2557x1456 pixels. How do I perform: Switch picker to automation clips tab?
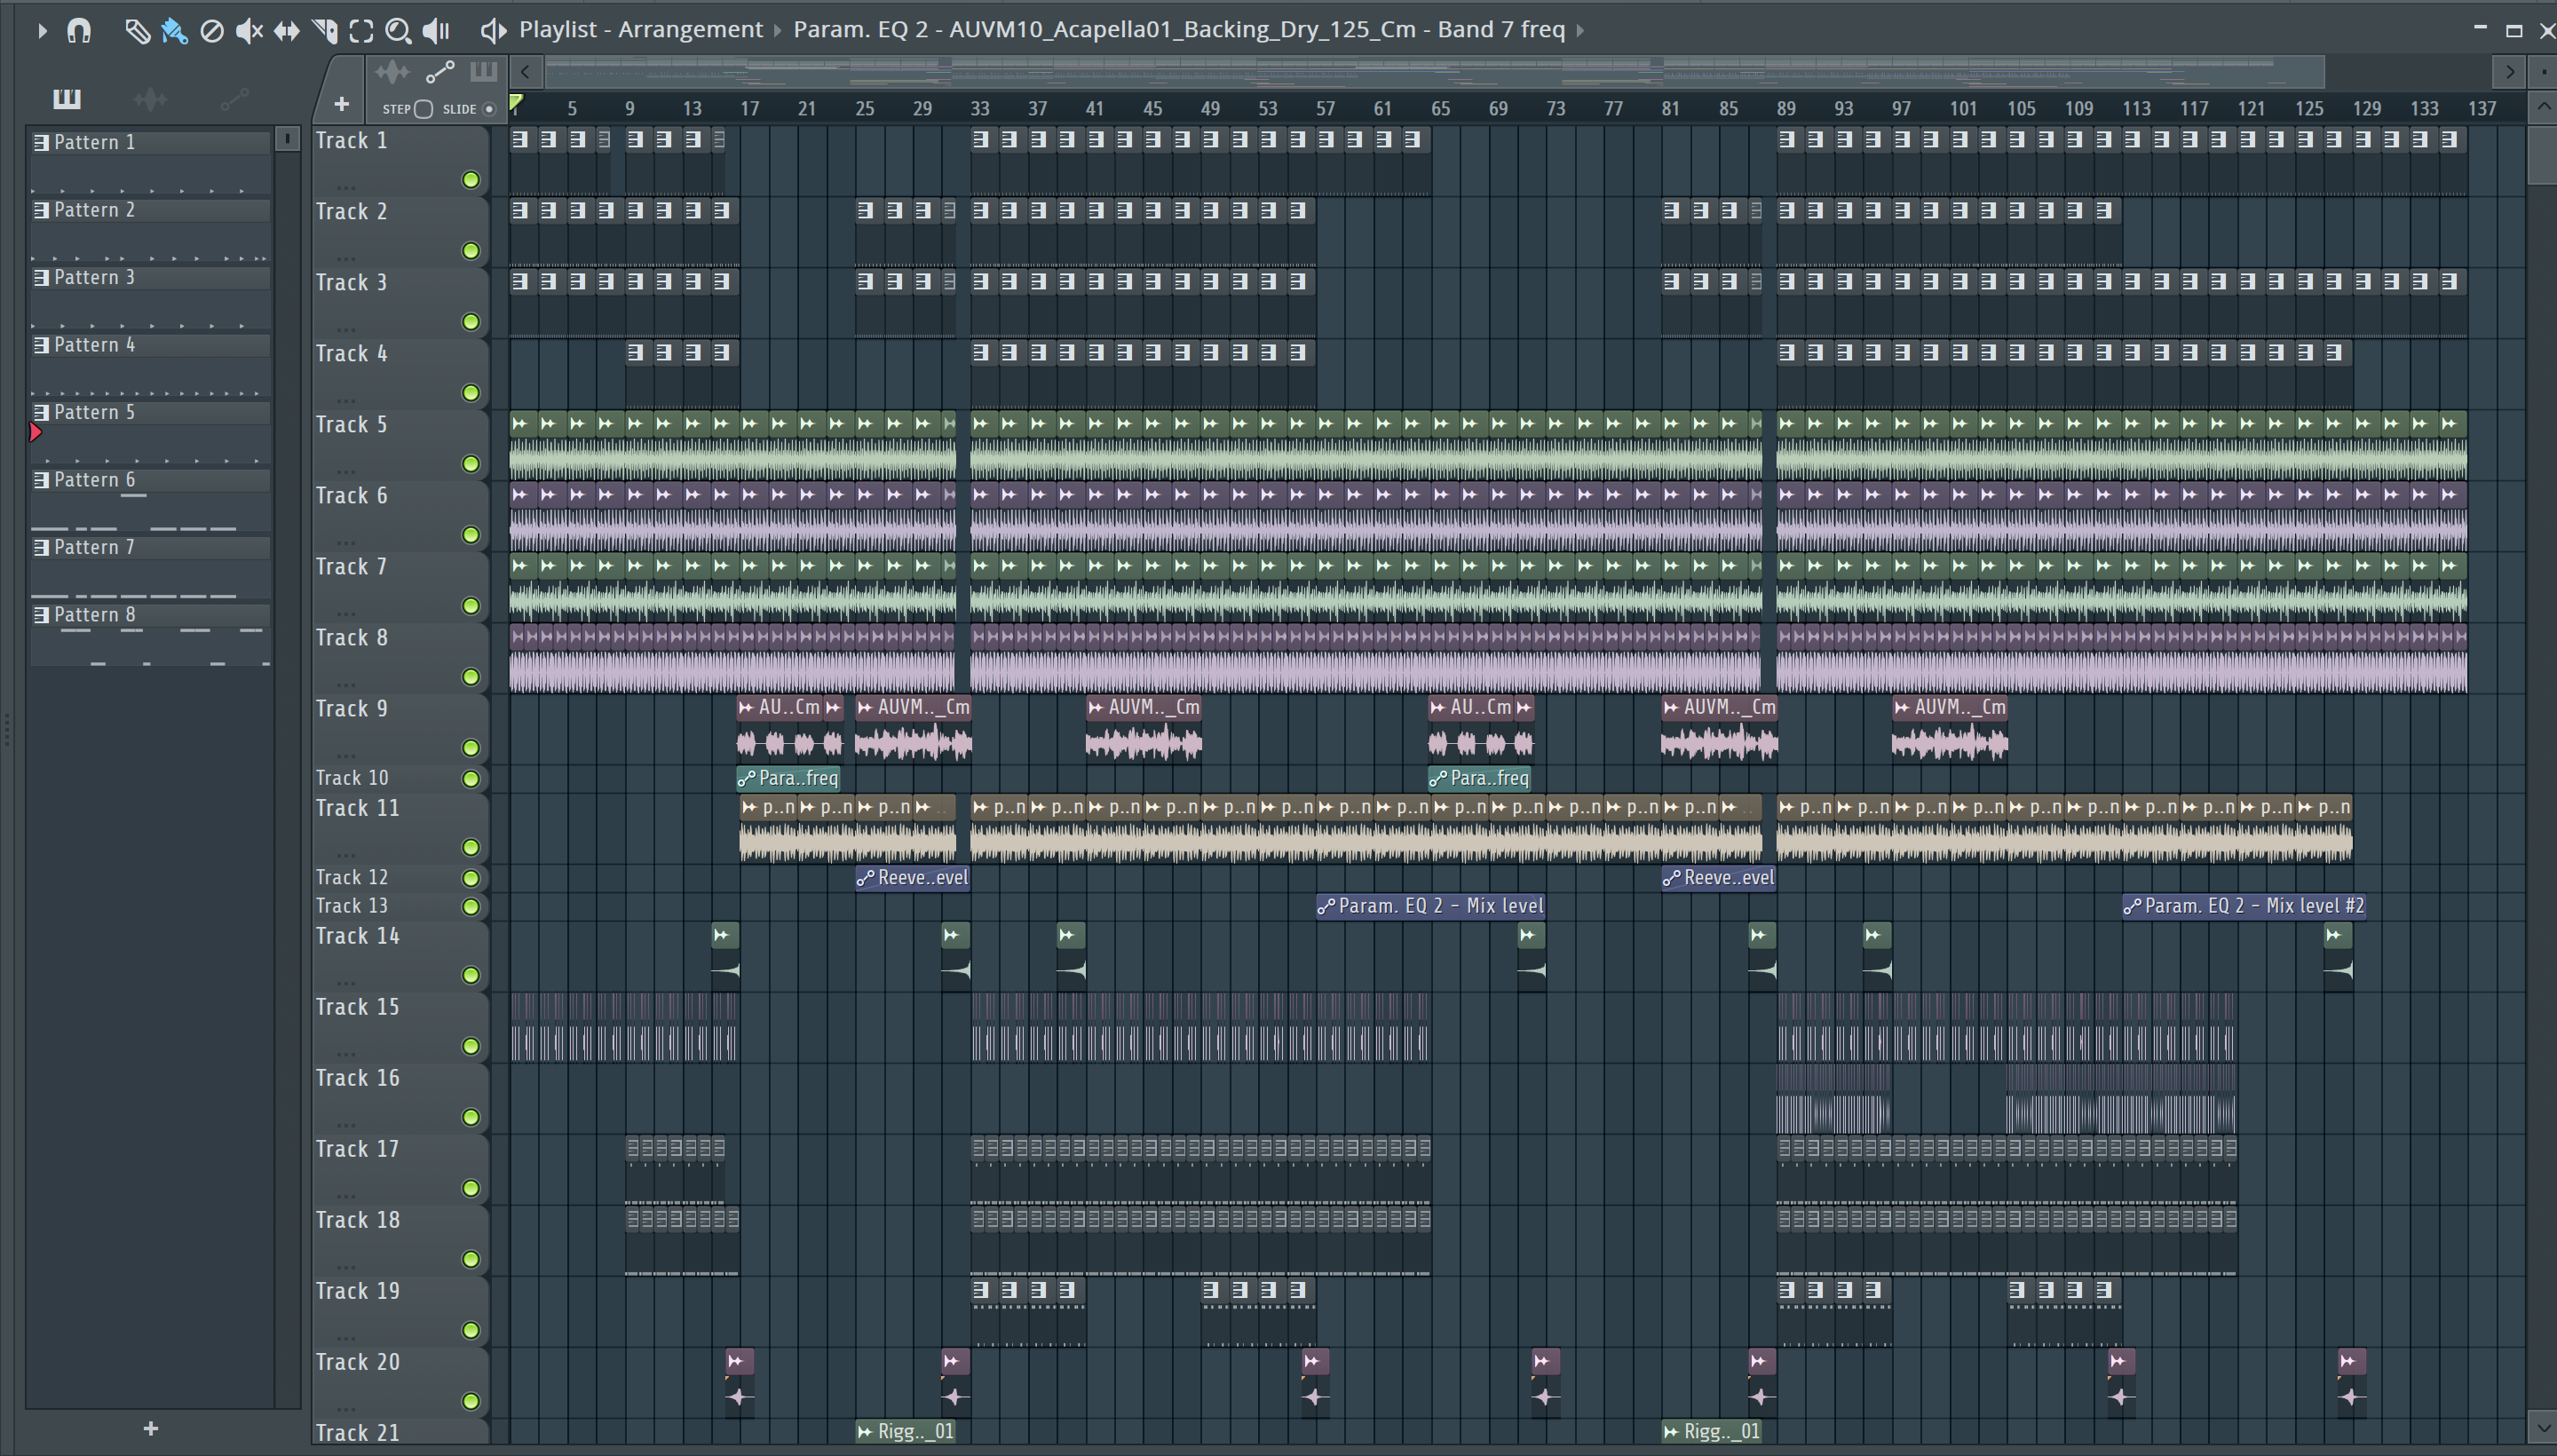pyautogui.click(x=234, y=98)
